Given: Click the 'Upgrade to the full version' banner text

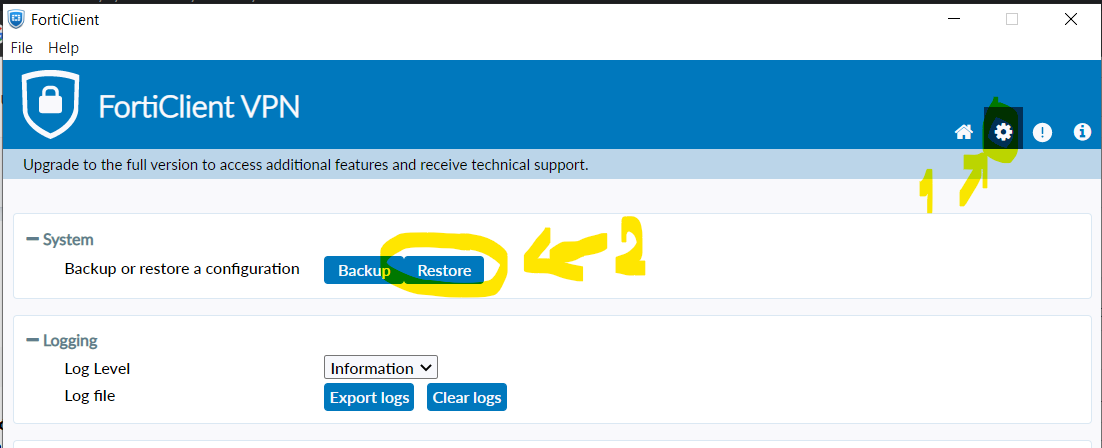Looking at the screenshot, I should pos(306,165).
